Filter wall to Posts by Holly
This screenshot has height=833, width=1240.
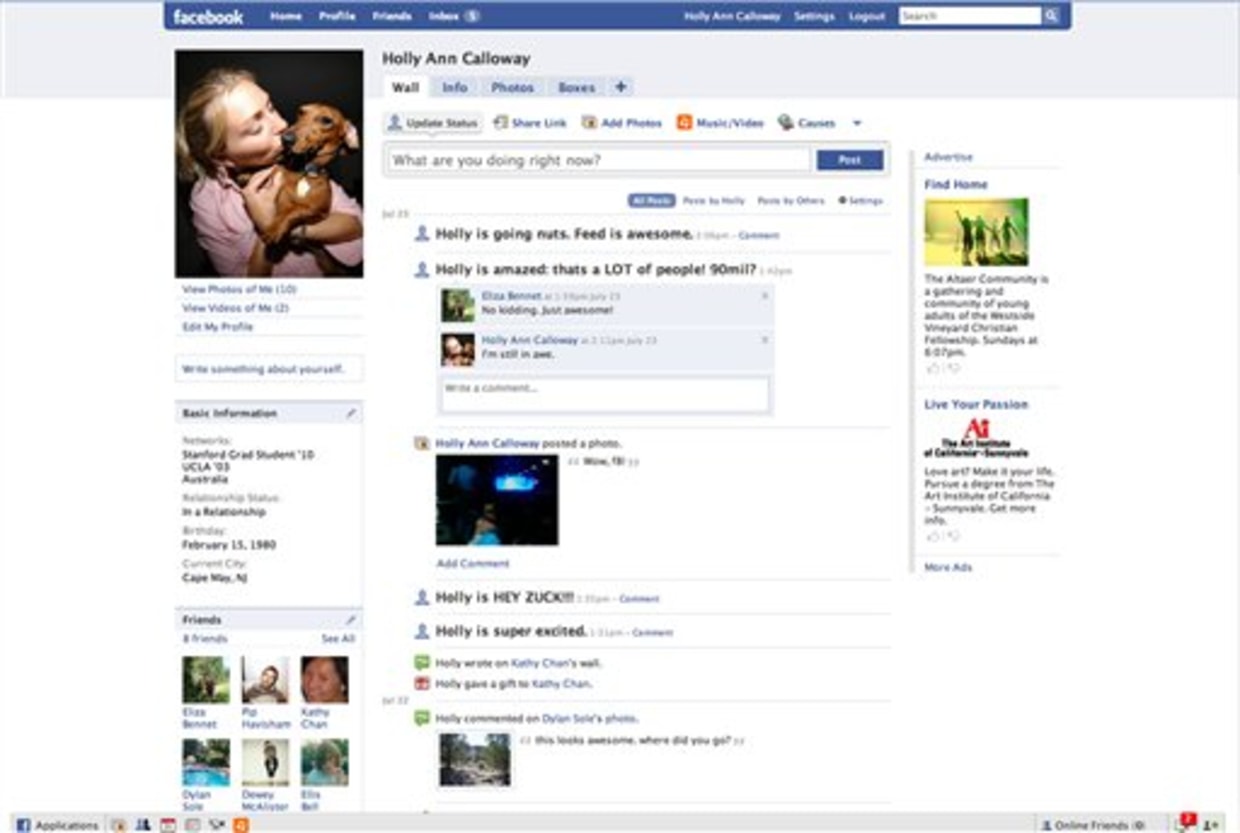point(714,201)
